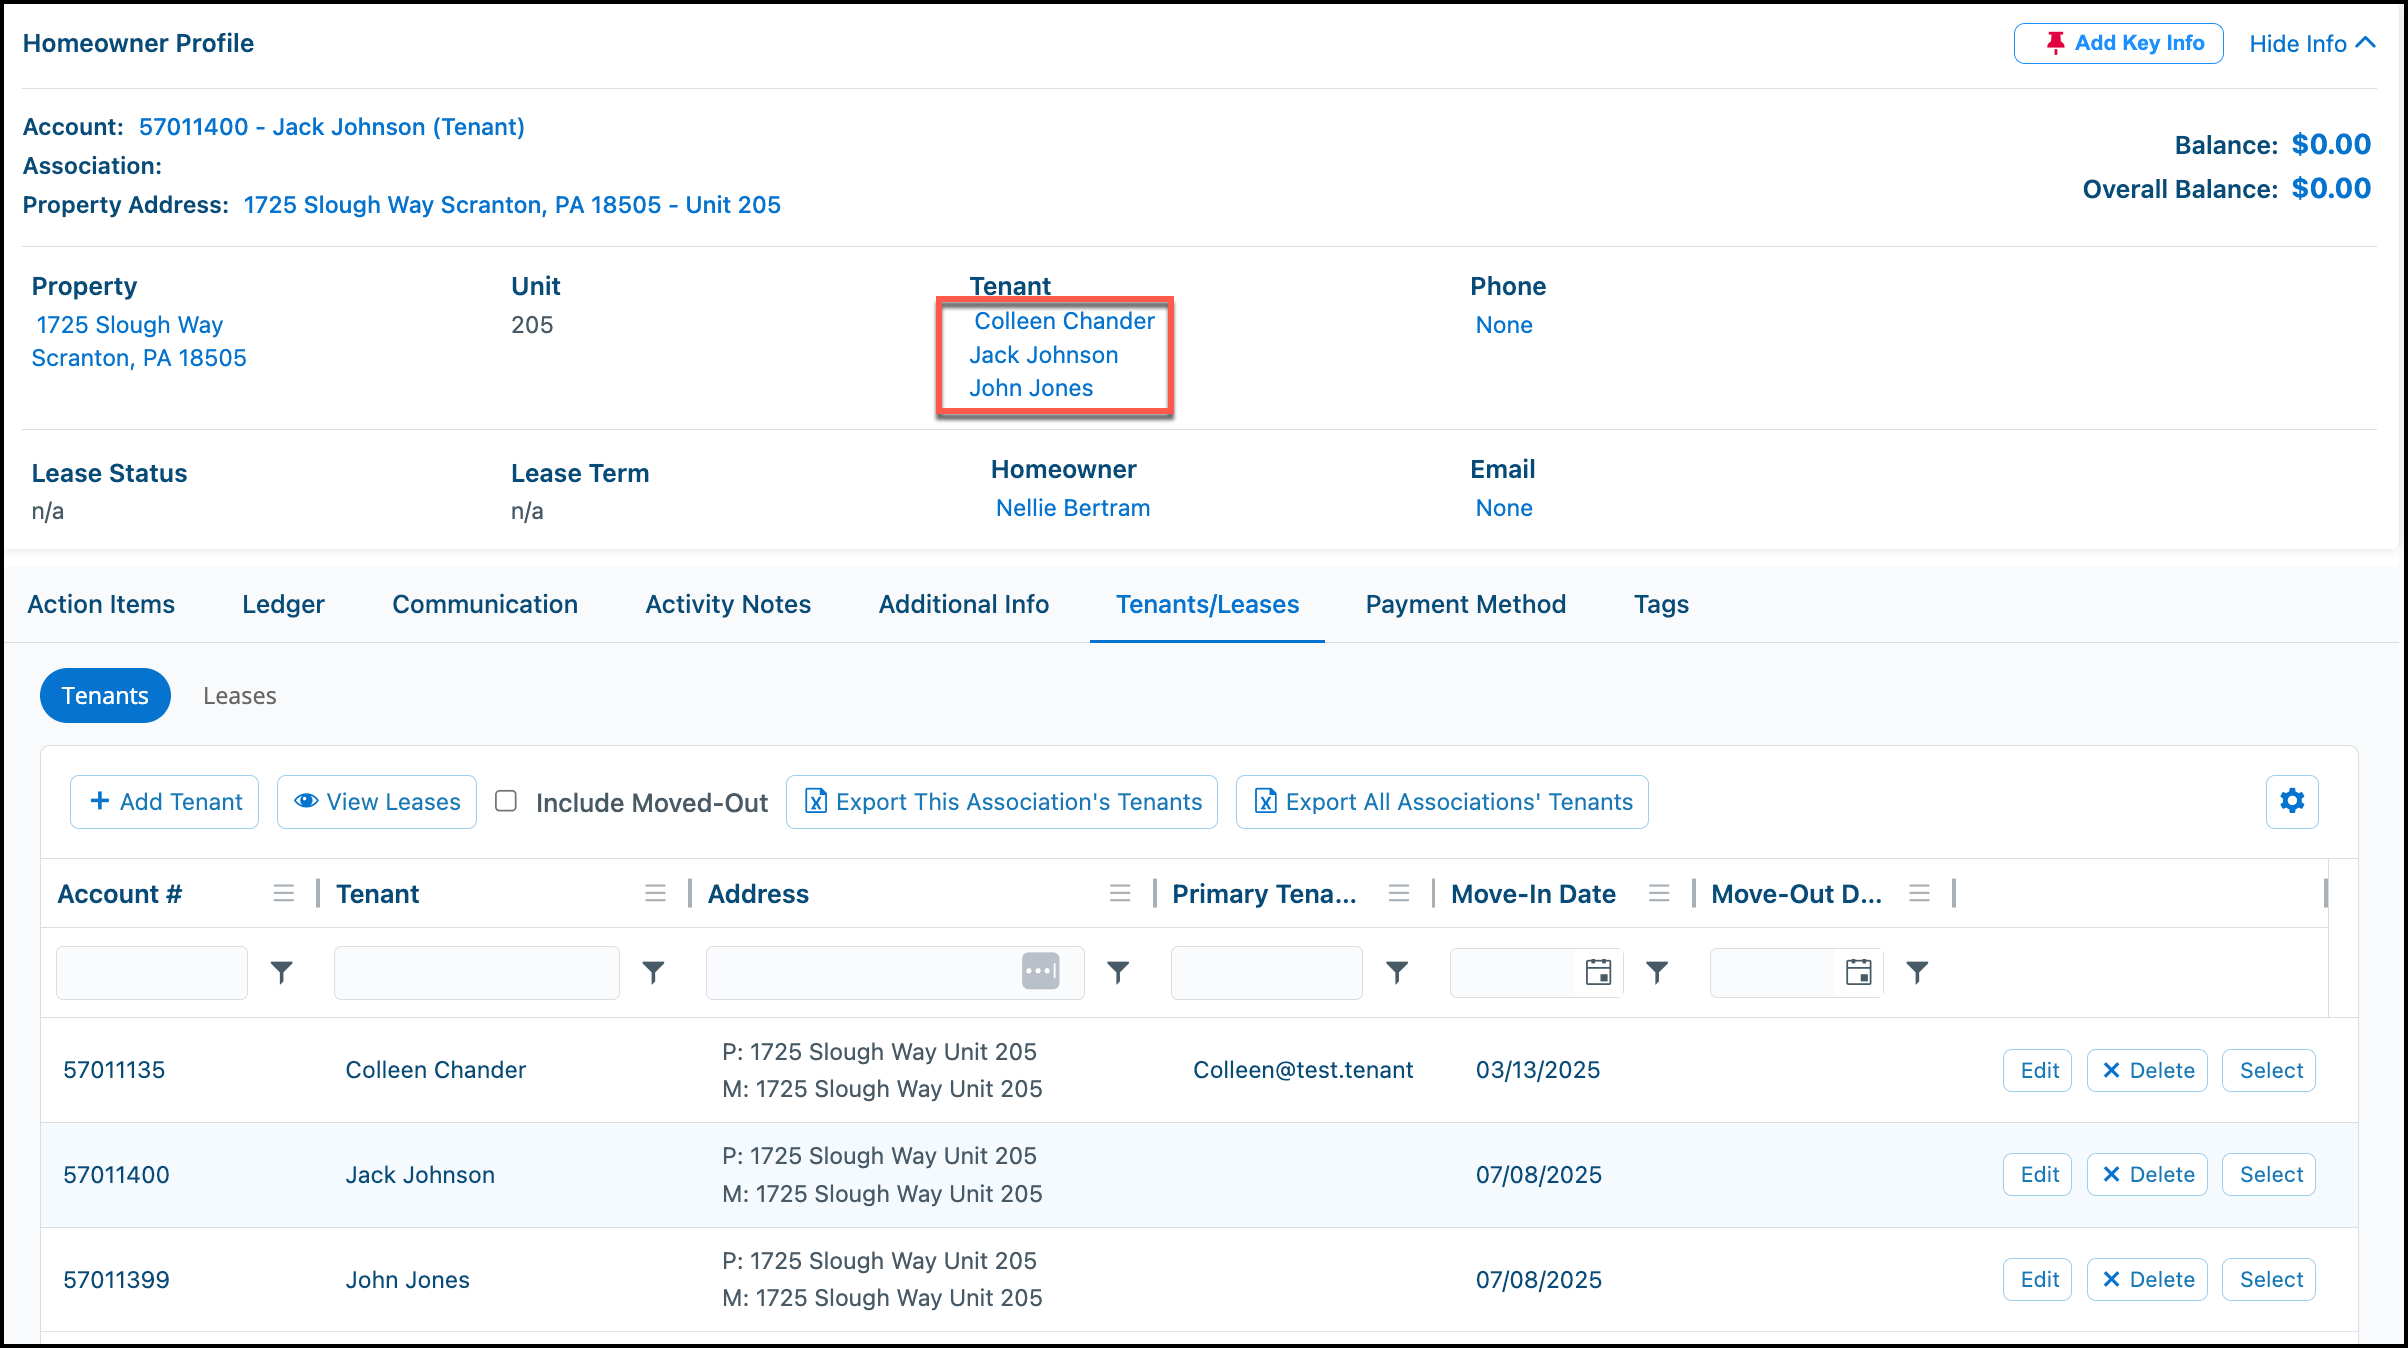Open the Move-In Date column menu

click(x=1659, y=893)
